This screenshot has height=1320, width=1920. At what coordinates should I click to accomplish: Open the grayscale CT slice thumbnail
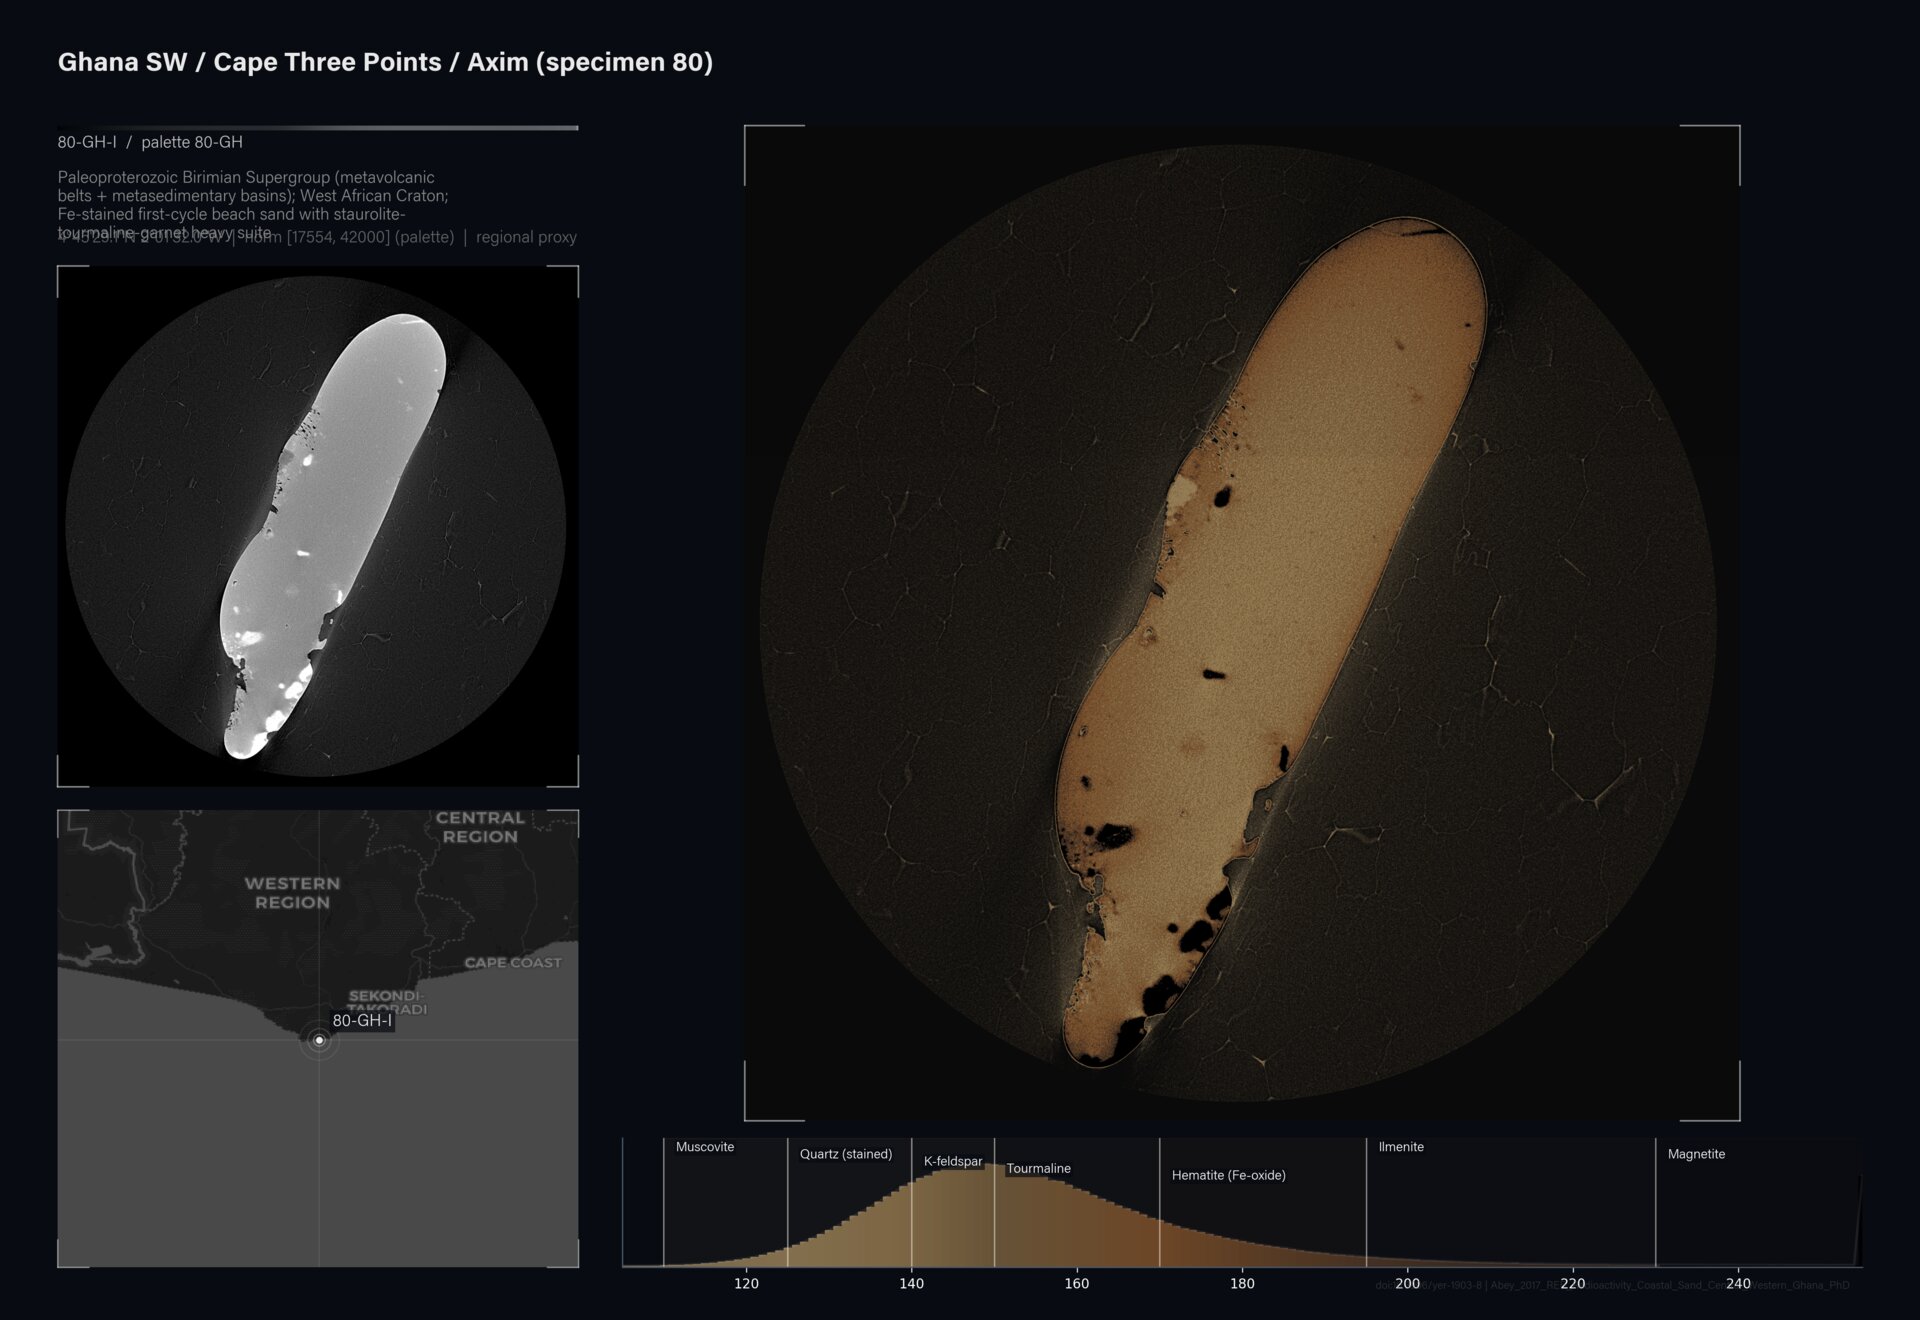[x=318, y=526]
